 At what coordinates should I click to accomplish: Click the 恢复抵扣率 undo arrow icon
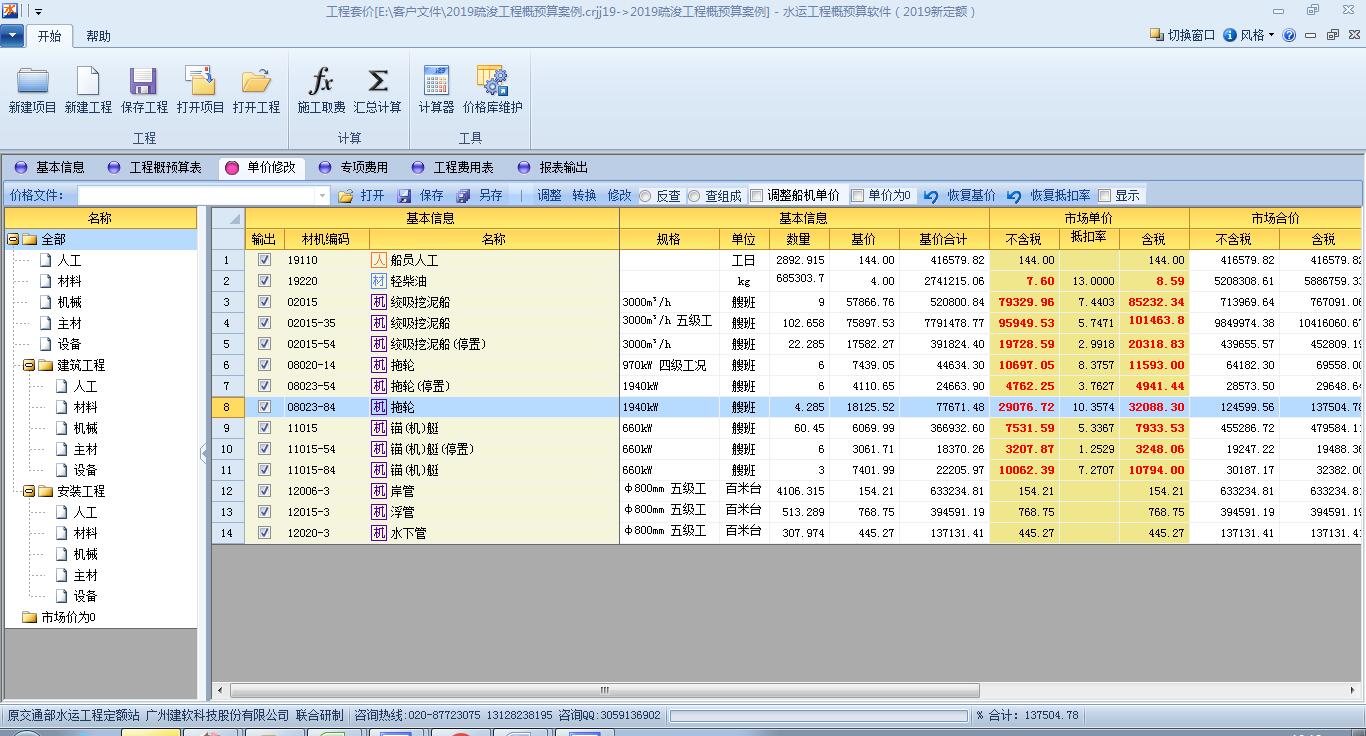[x=1014, y=196]
